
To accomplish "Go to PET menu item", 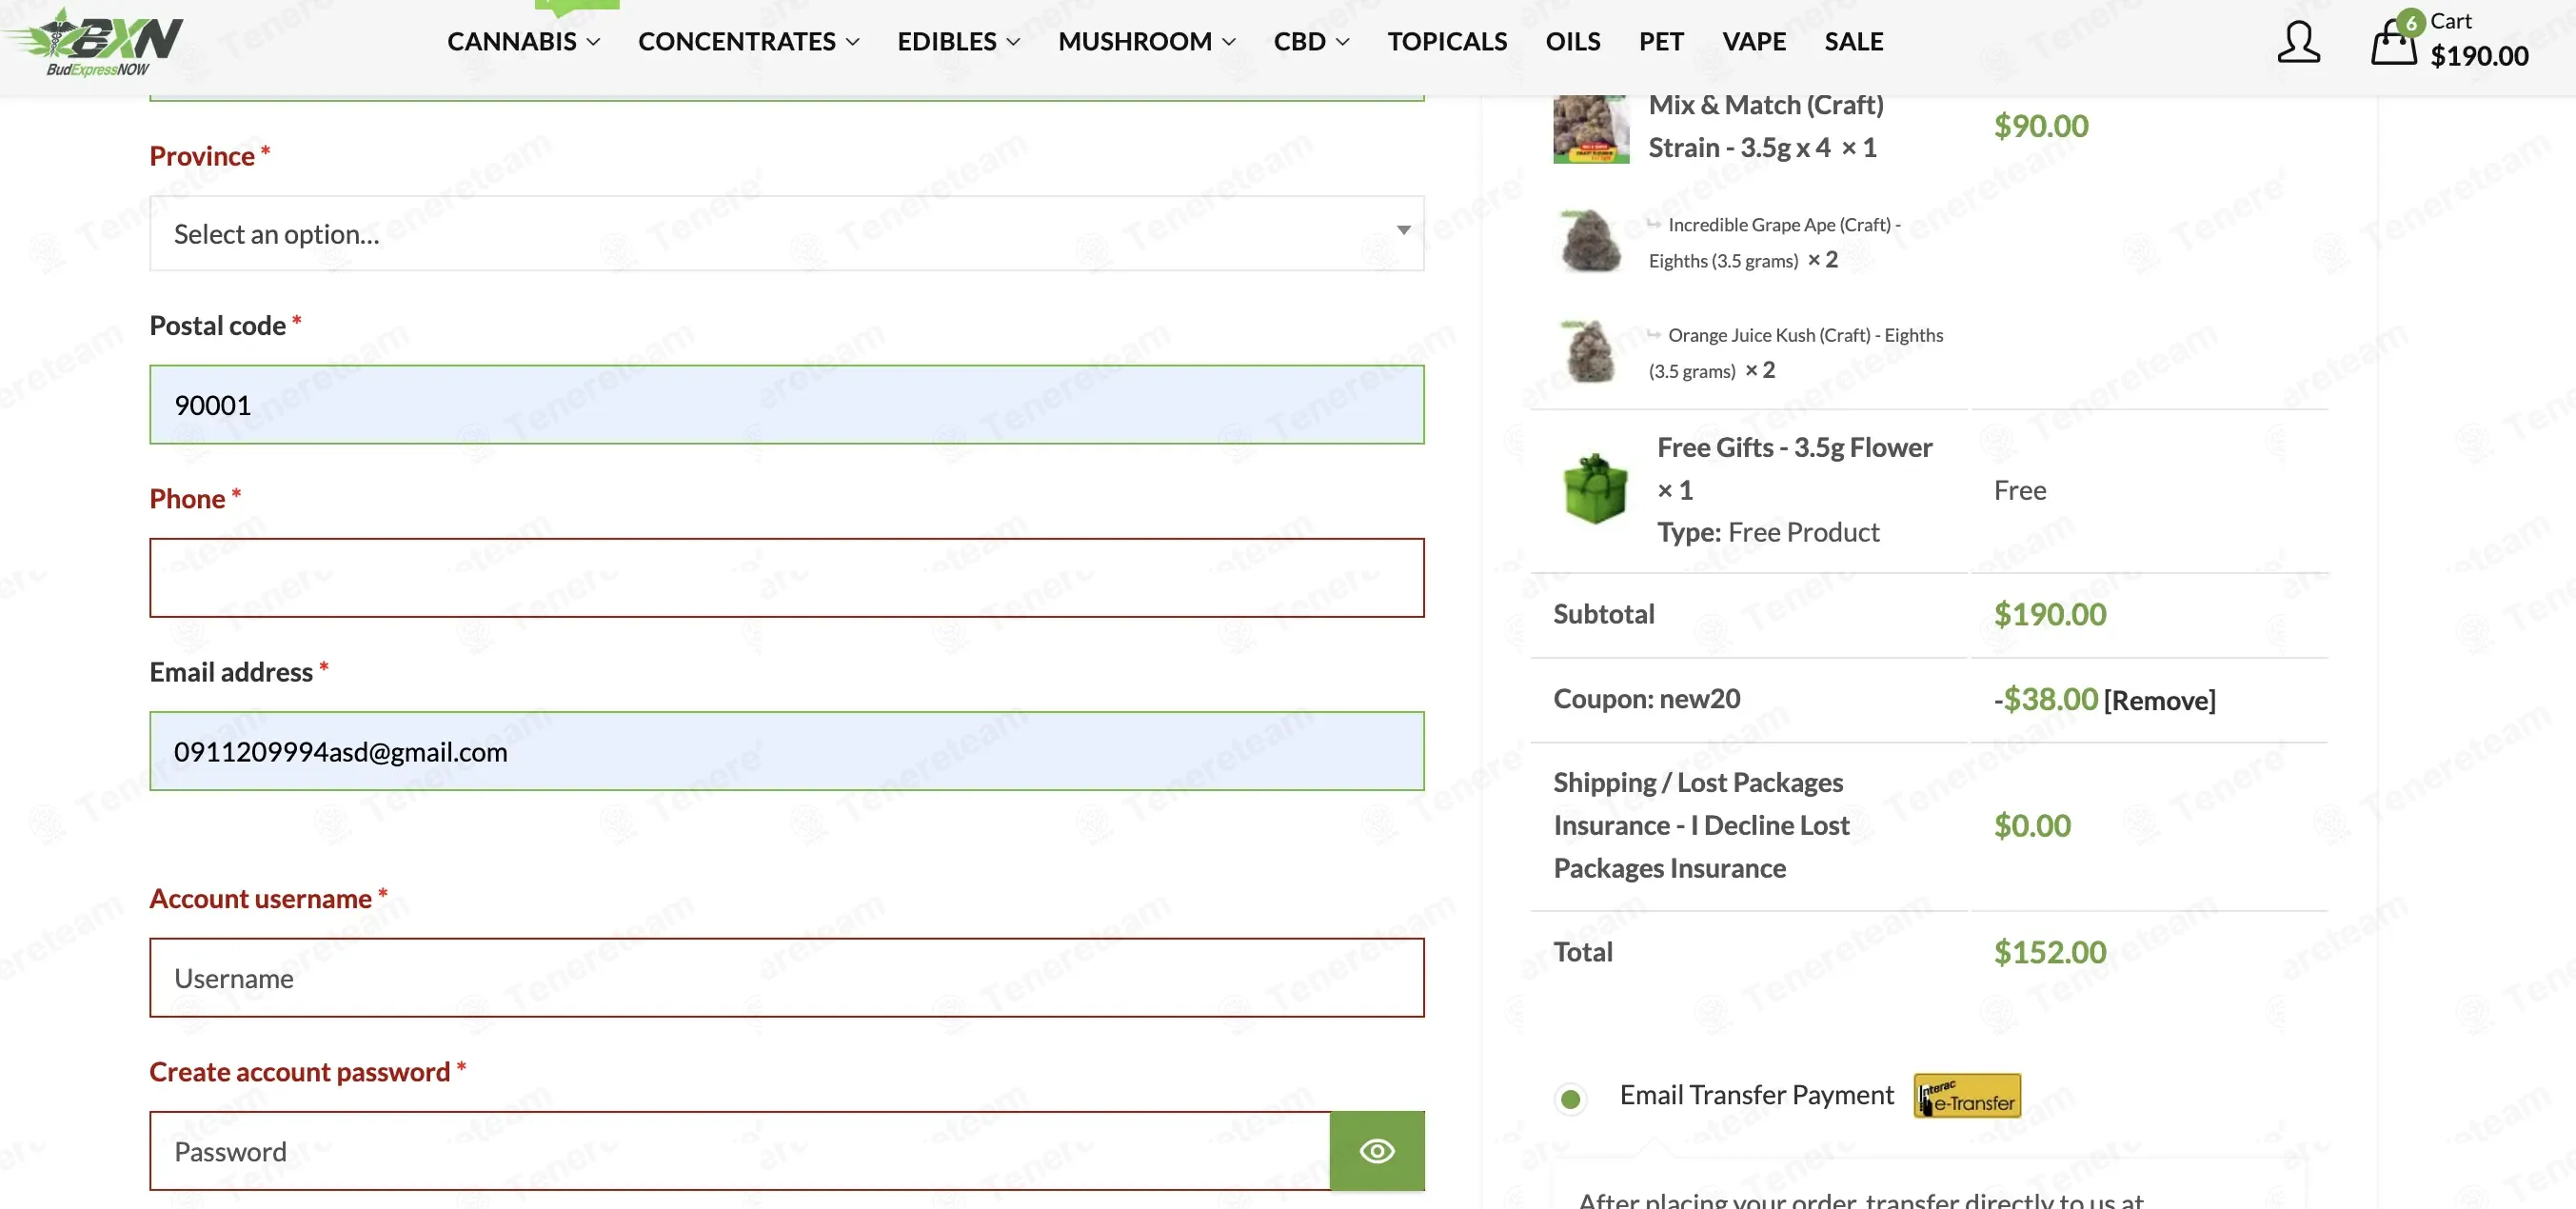I will 1661,42.
